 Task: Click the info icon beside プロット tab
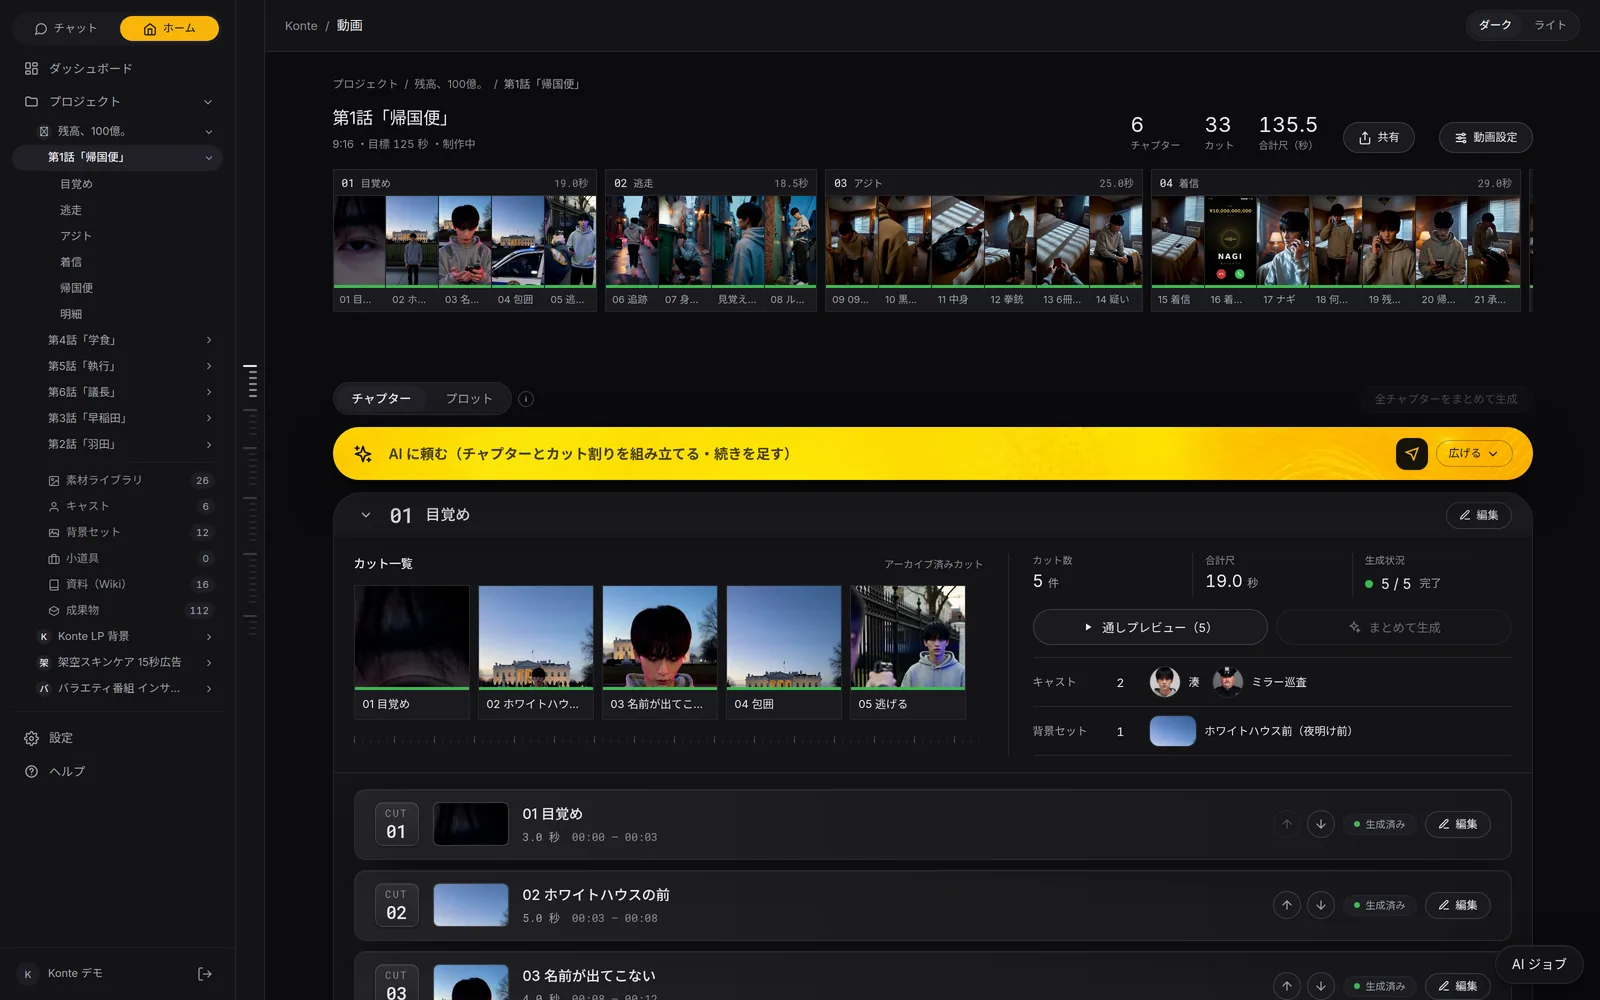click(526, 399)
